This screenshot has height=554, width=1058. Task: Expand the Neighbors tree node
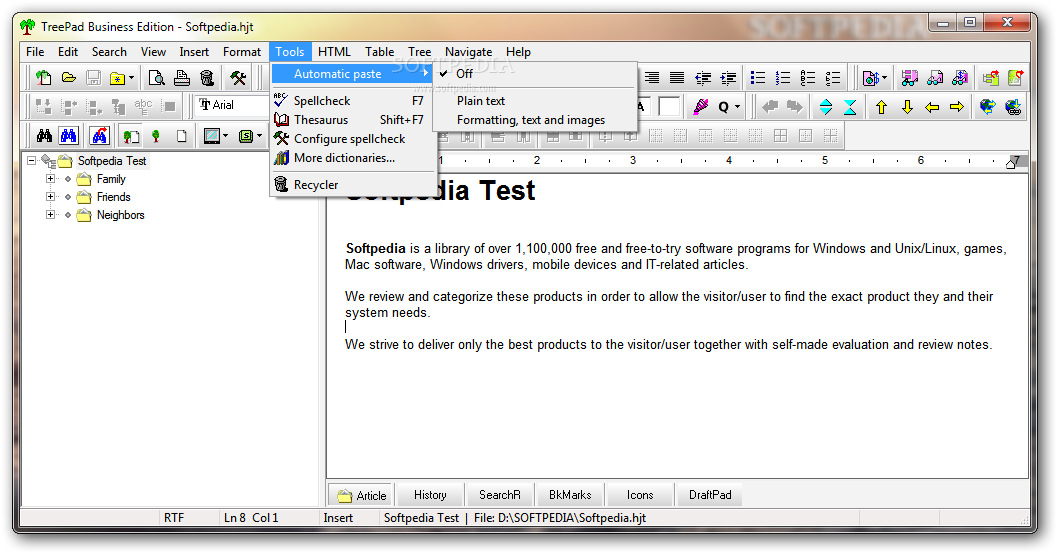click(x=50, y=215)
